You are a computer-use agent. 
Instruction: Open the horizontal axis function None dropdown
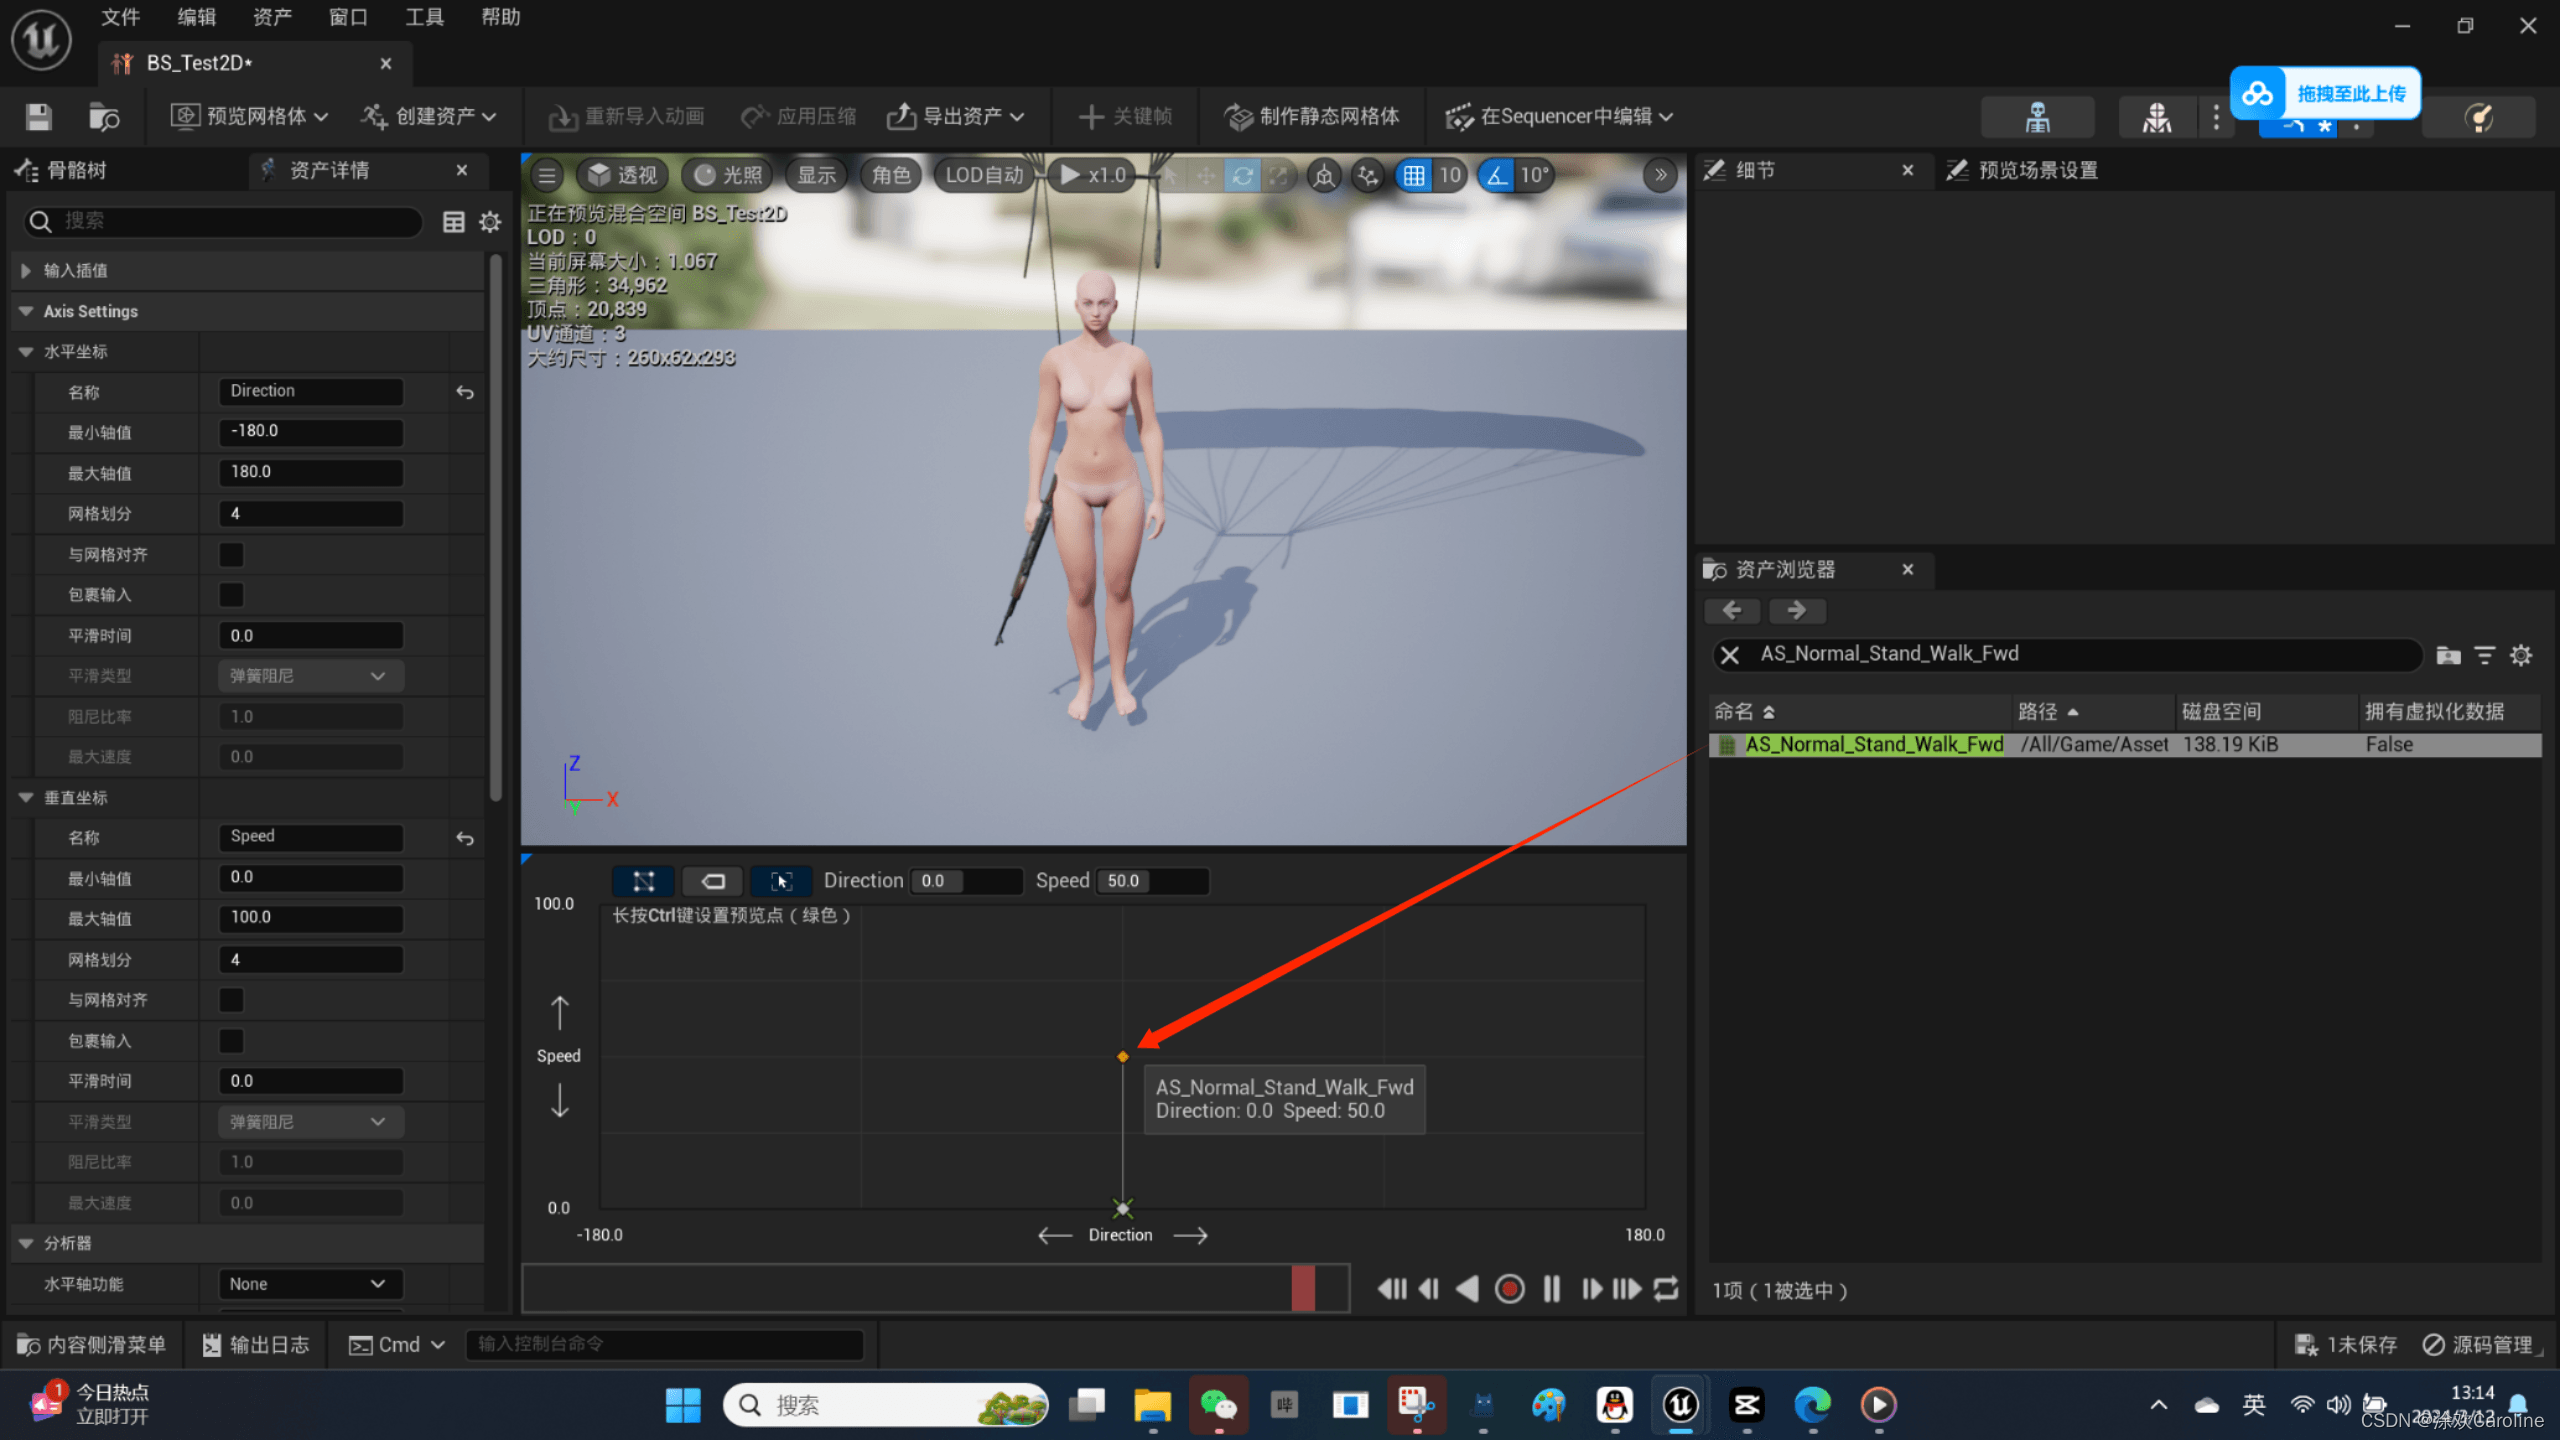pyautogui.click(x=309, y=1284)
